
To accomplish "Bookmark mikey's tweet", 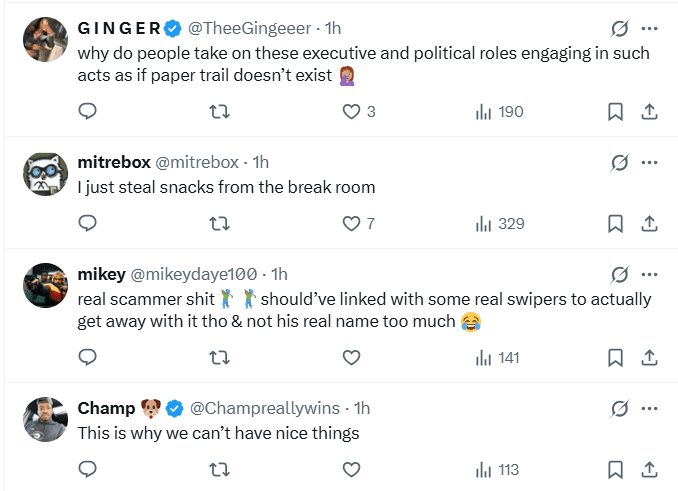I will click(x=616, y=357).
